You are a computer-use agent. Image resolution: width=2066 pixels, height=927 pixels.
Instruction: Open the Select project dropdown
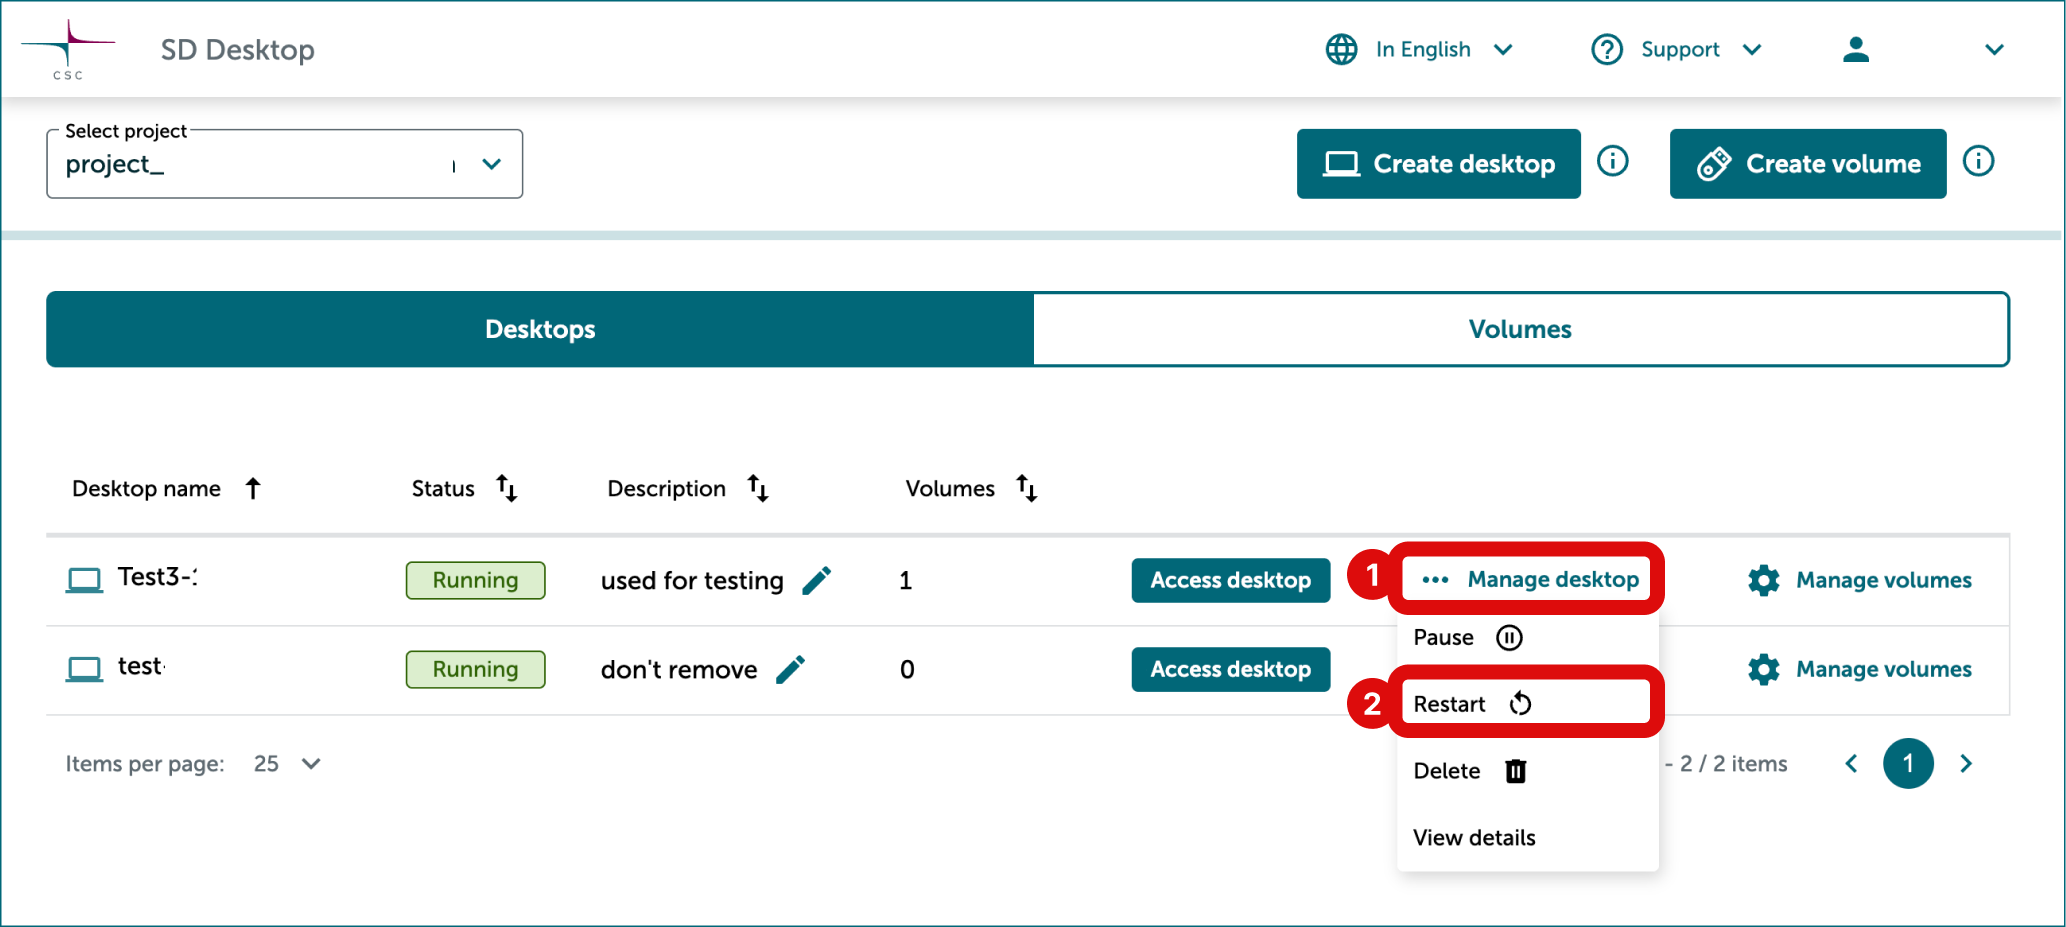[x=284, y=164]
